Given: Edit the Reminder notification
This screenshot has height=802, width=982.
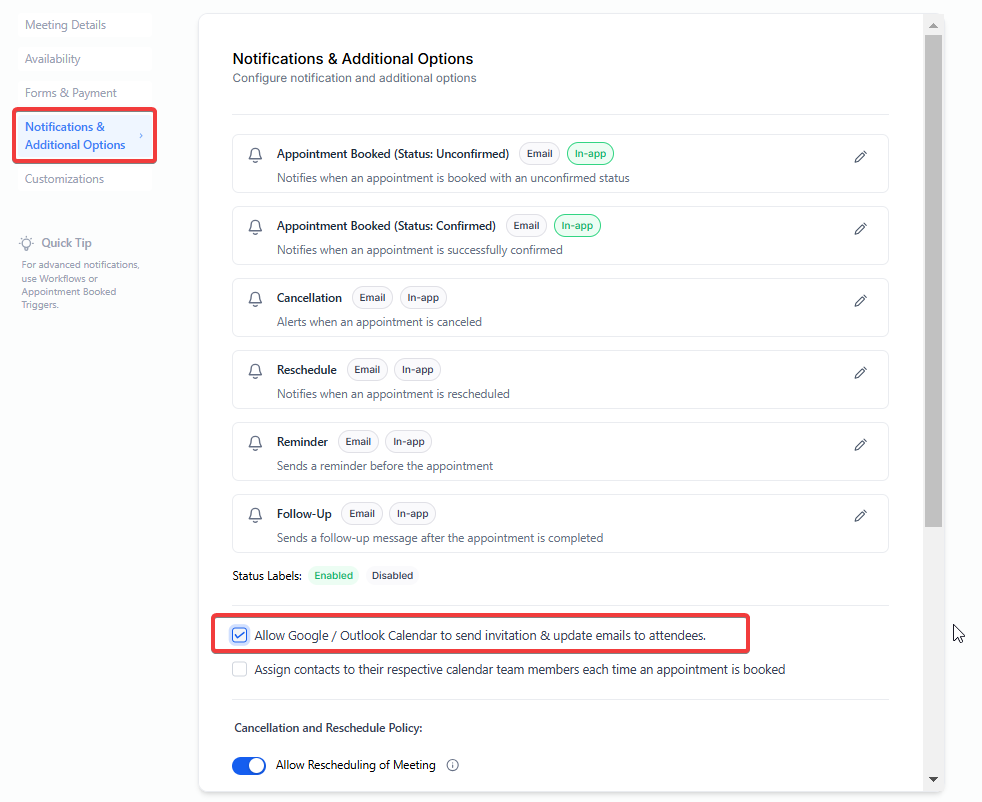Looking at the screenshot, I should coord(860,445).
